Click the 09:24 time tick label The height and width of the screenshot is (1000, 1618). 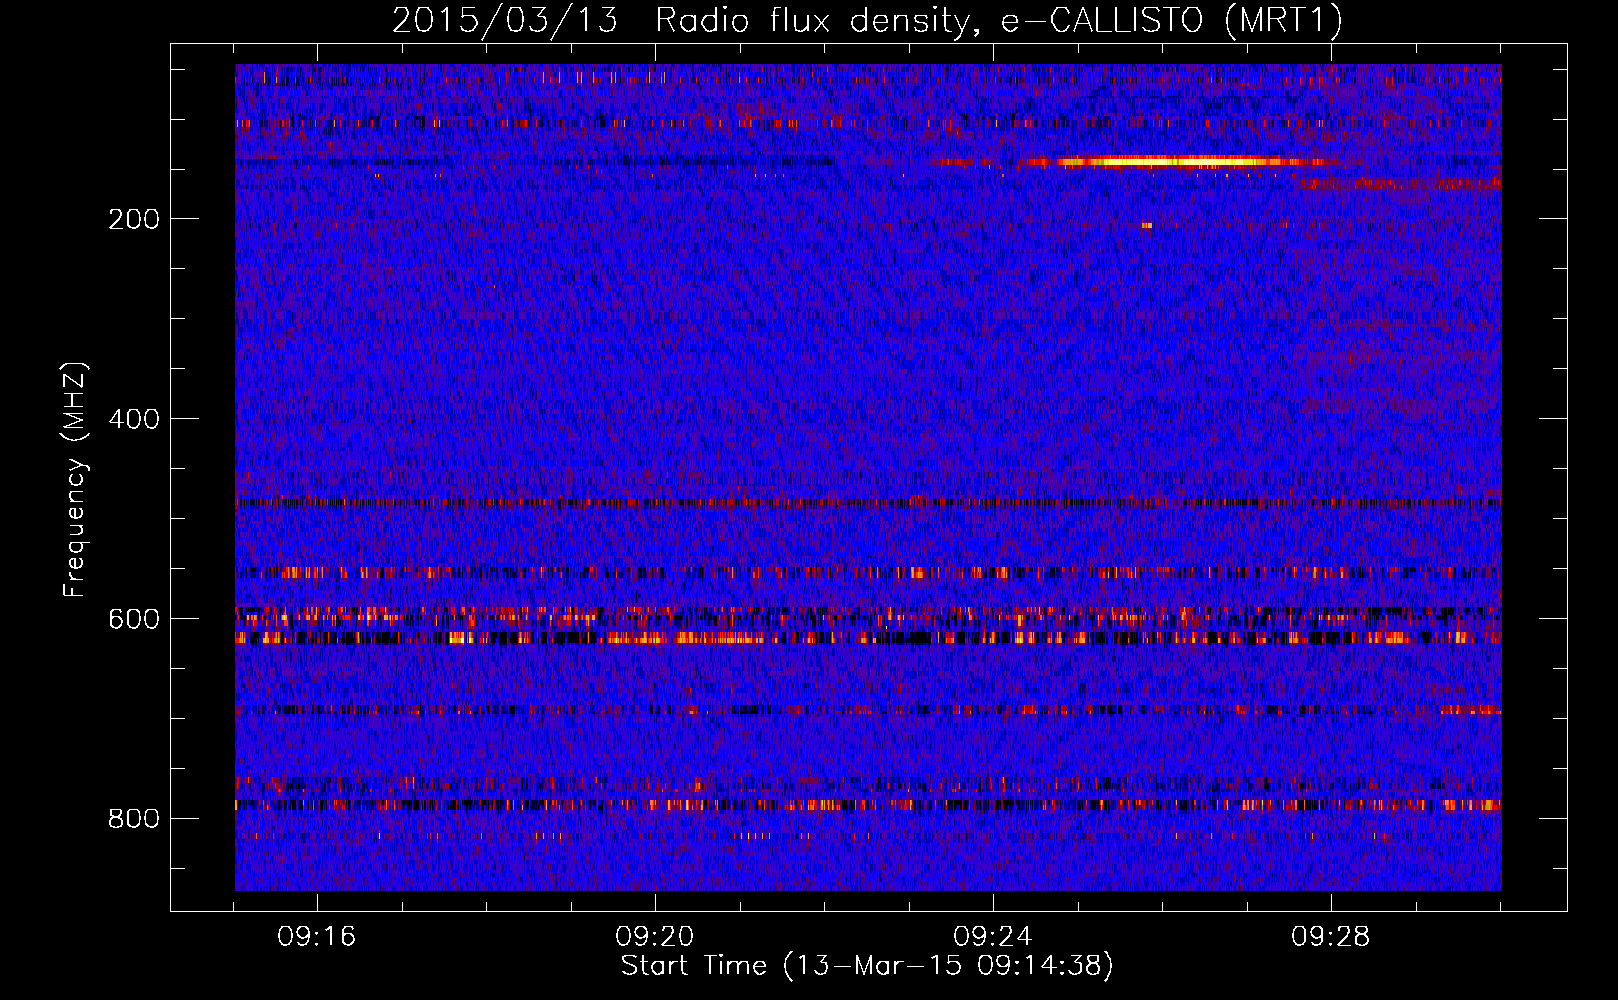pyautogui.click(x=993, y=937)
